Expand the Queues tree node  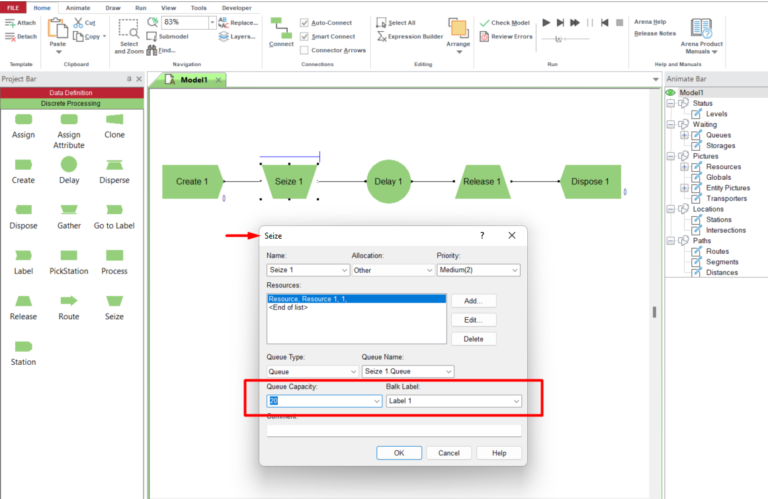(684, 135)
